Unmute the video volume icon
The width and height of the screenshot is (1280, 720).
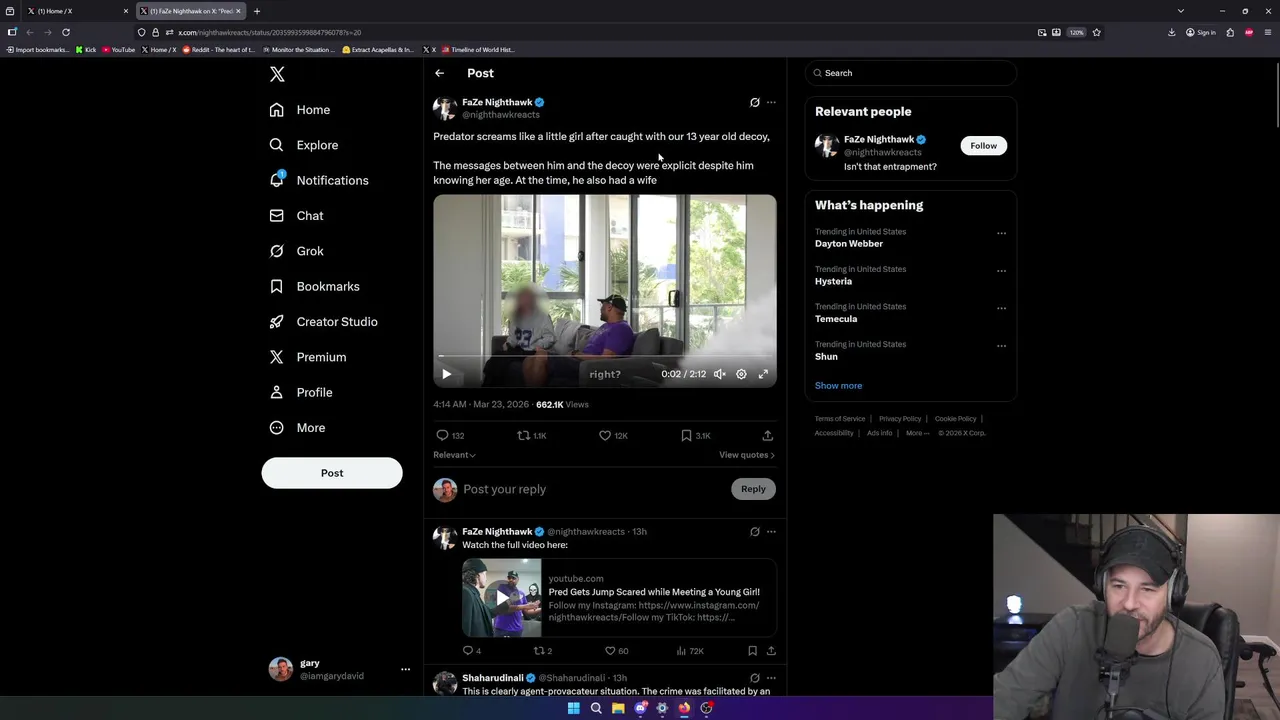click(719, 374)
